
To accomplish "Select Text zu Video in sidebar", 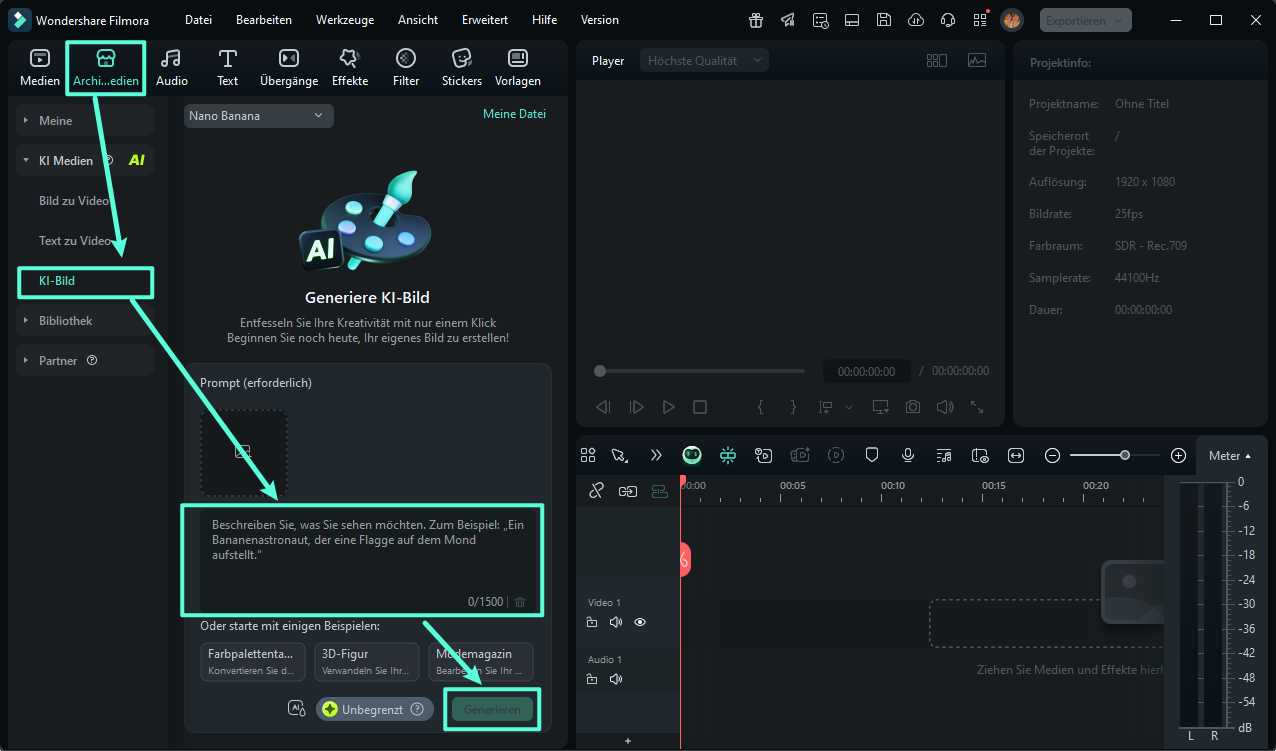I will coord(75,241).
